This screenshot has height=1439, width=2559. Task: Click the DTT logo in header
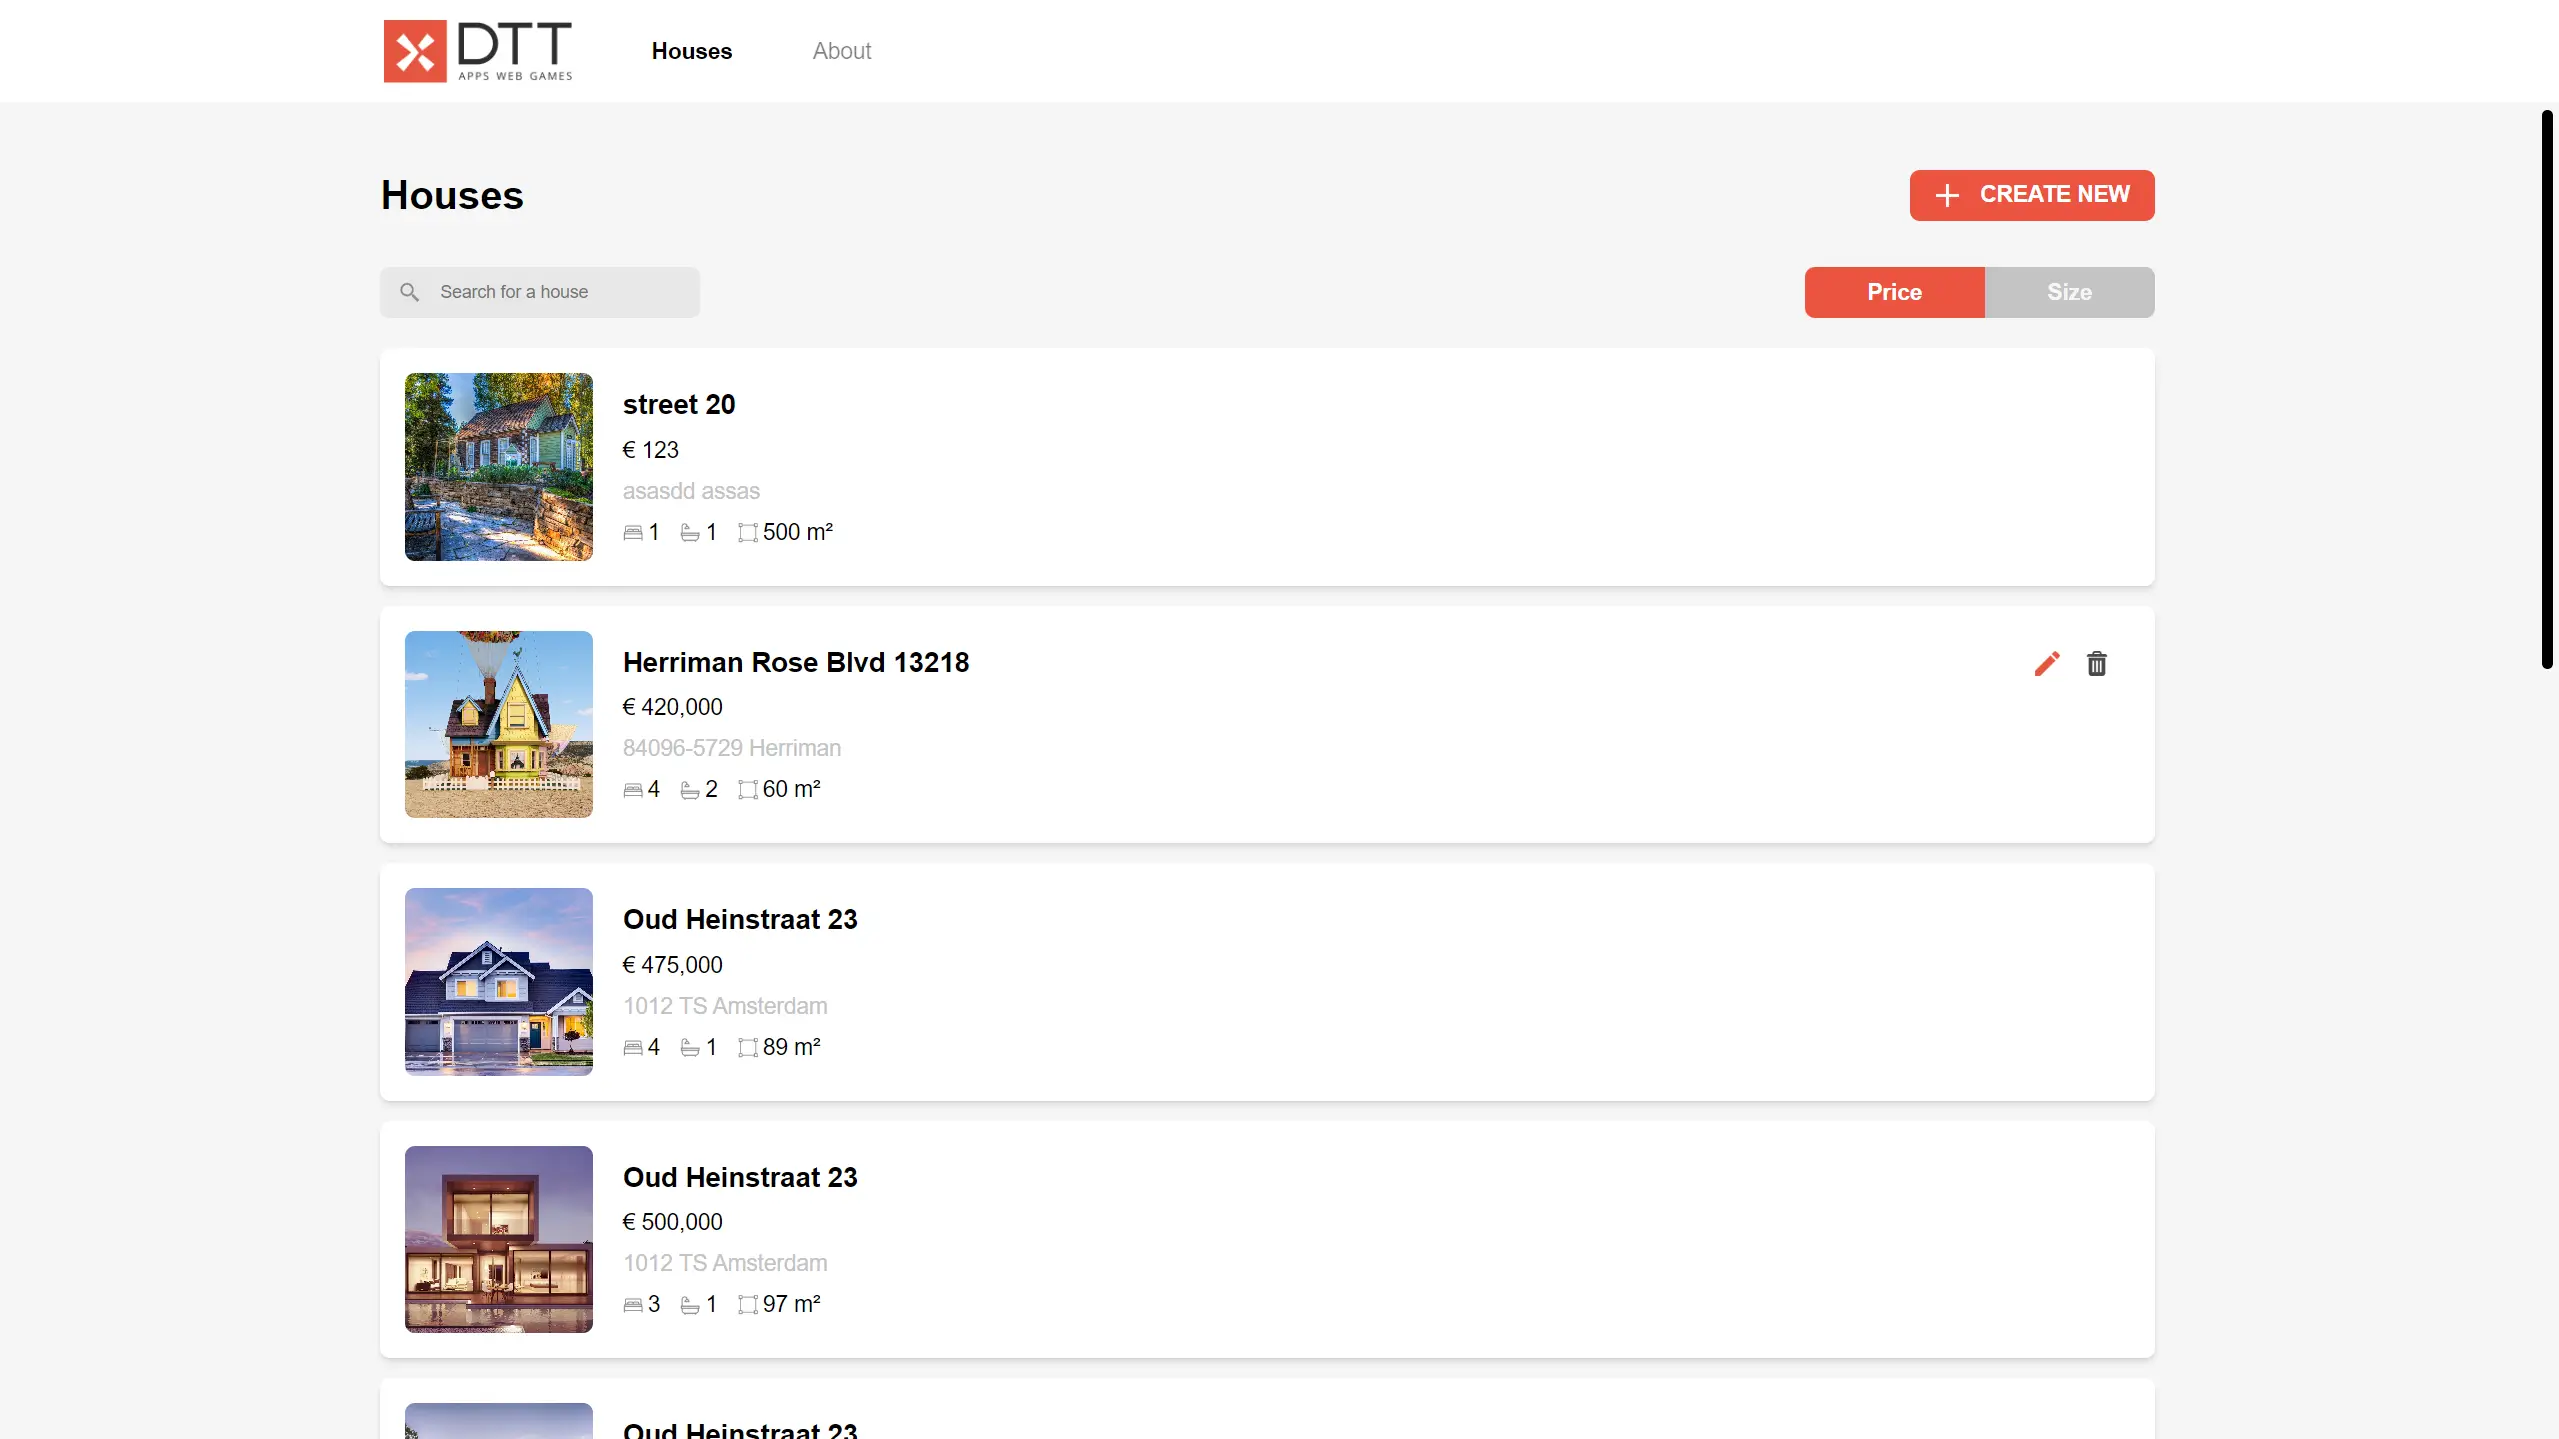click(478, 51)
